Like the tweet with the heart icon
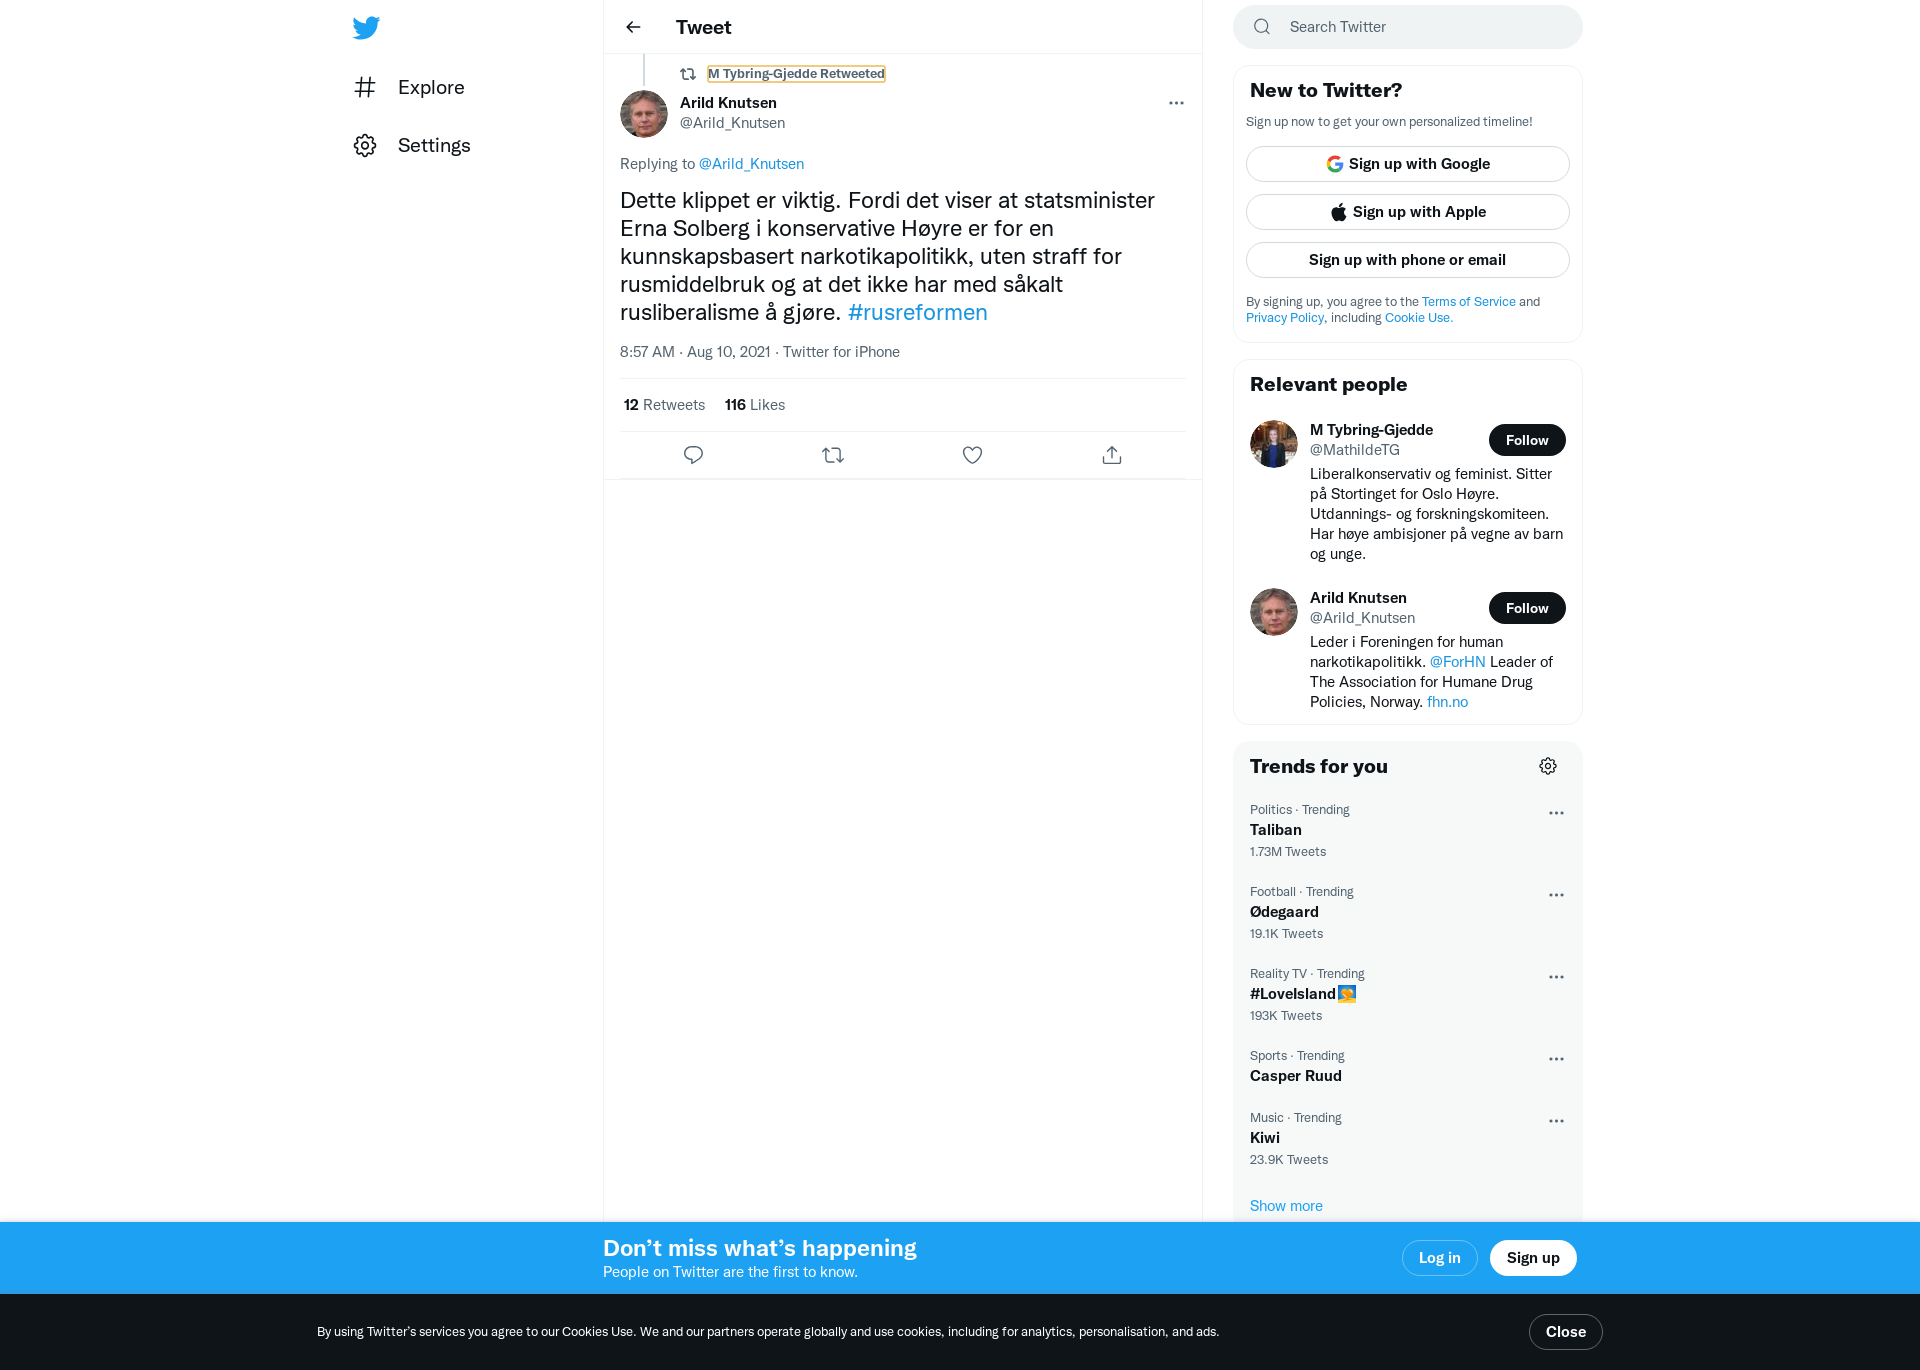This screenshot has height=1370, width=1920. pos(972,455)
